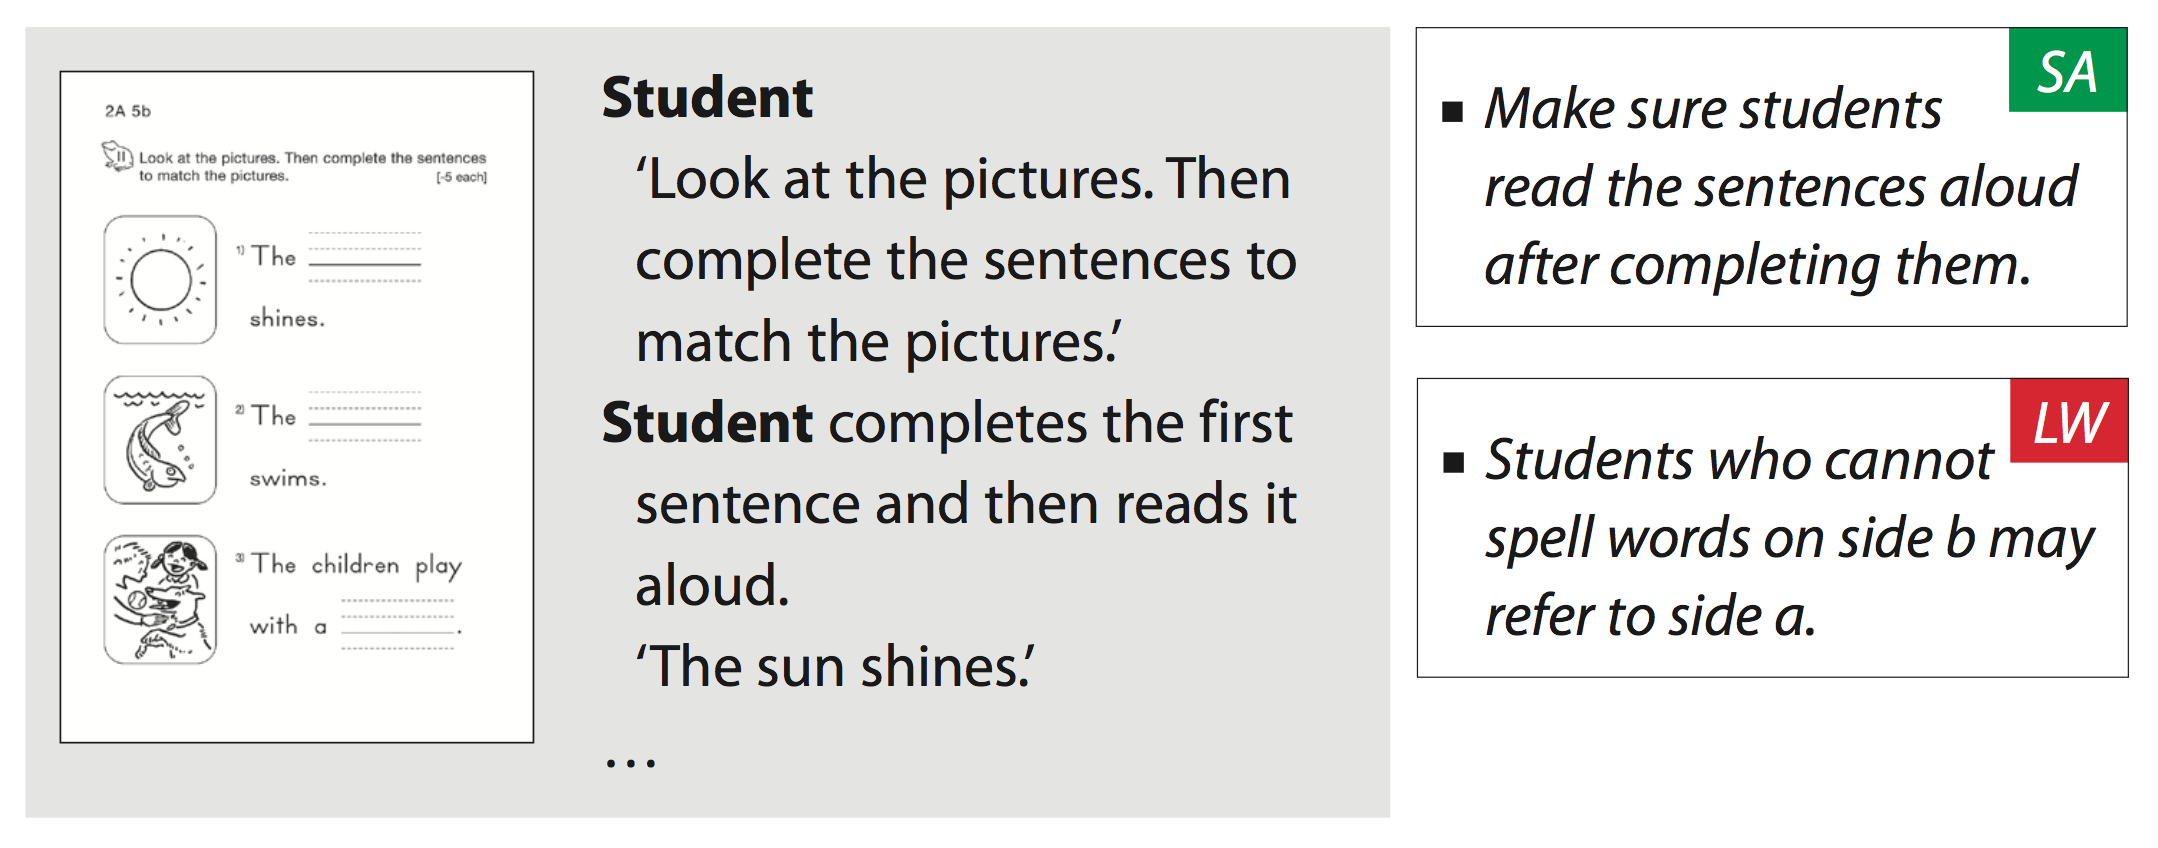The width and height of the screenshot is (2158, 848).
Task: Click the small instruction icon beside 'Look at the pictures'
Action: (x=117, y=157)
